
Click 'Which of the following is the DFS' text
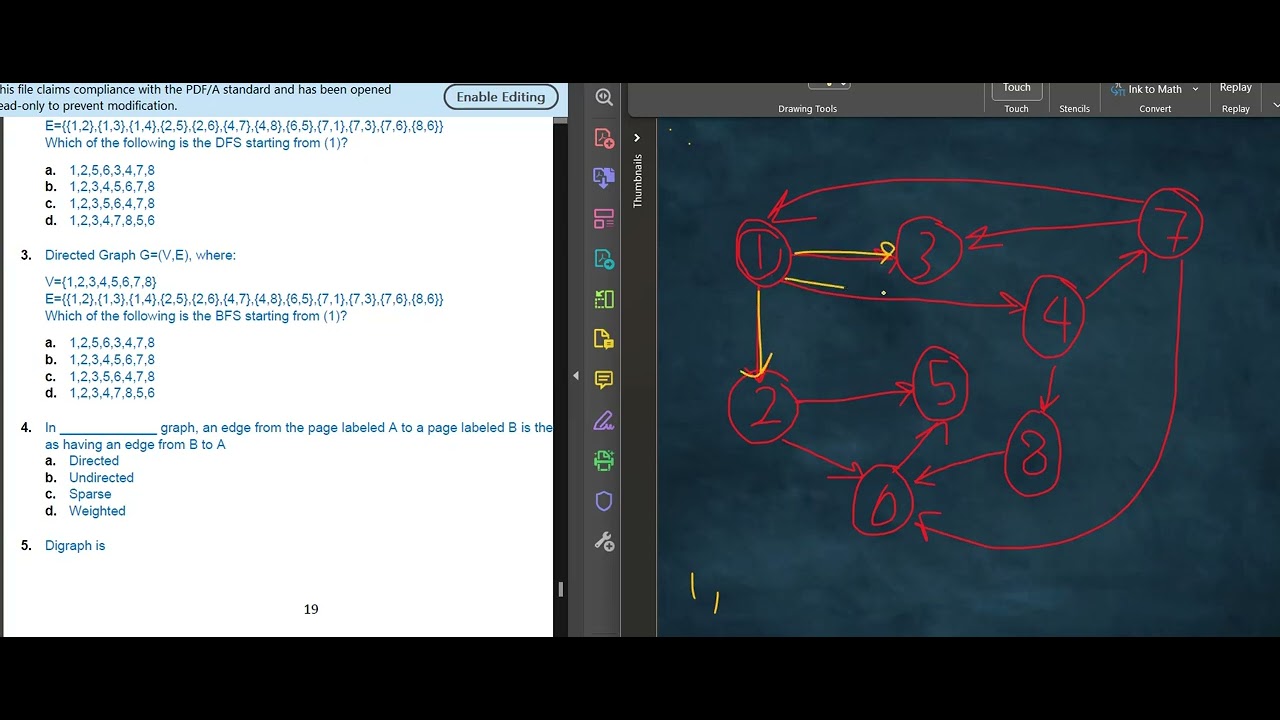click(196, 143)
